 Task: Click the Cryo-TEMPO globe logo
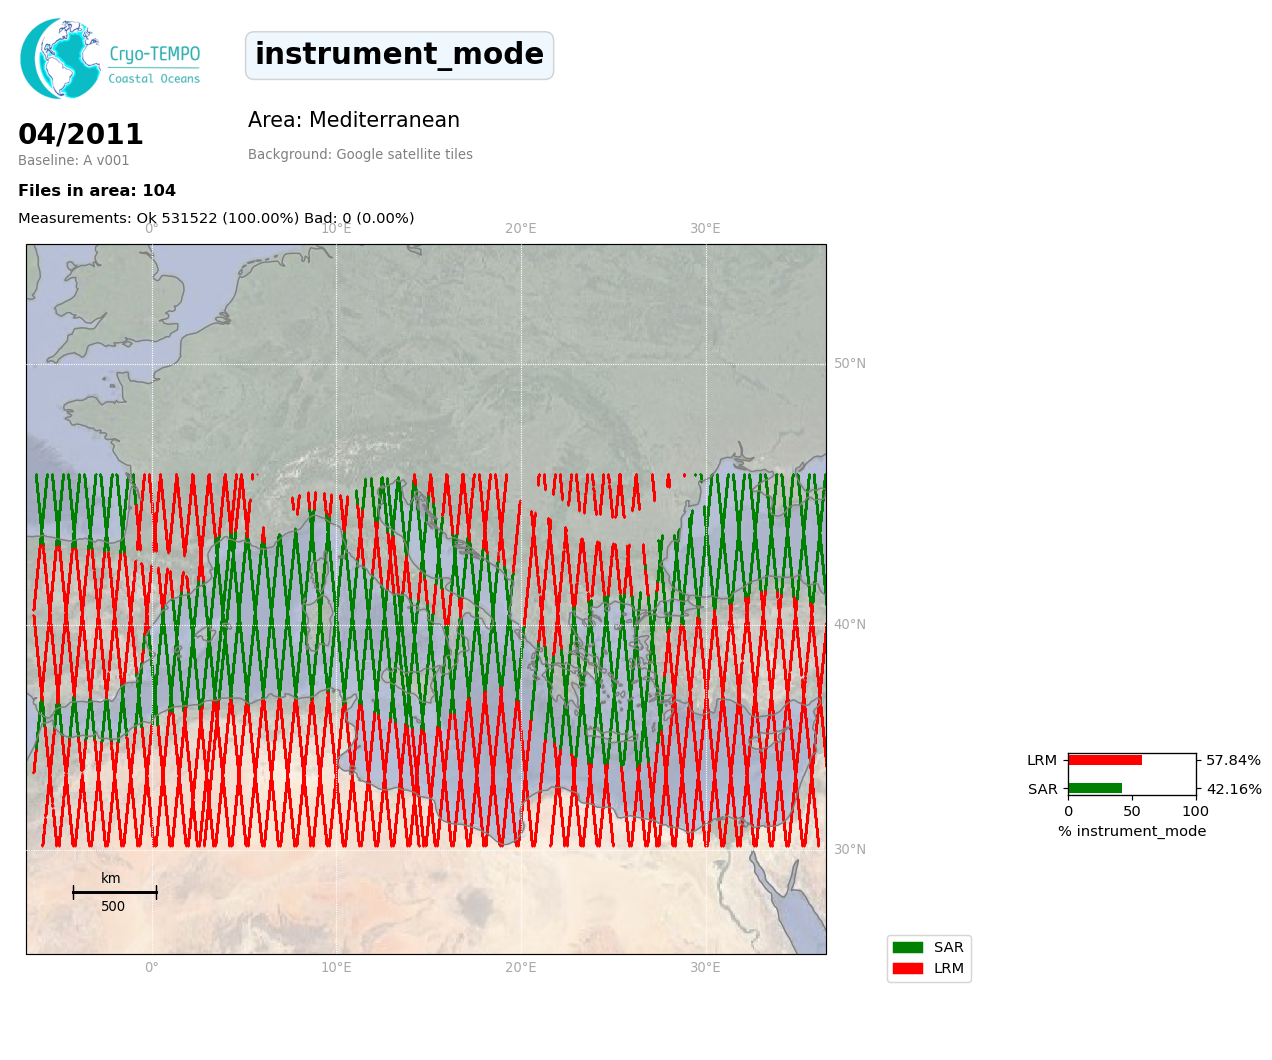60,58
